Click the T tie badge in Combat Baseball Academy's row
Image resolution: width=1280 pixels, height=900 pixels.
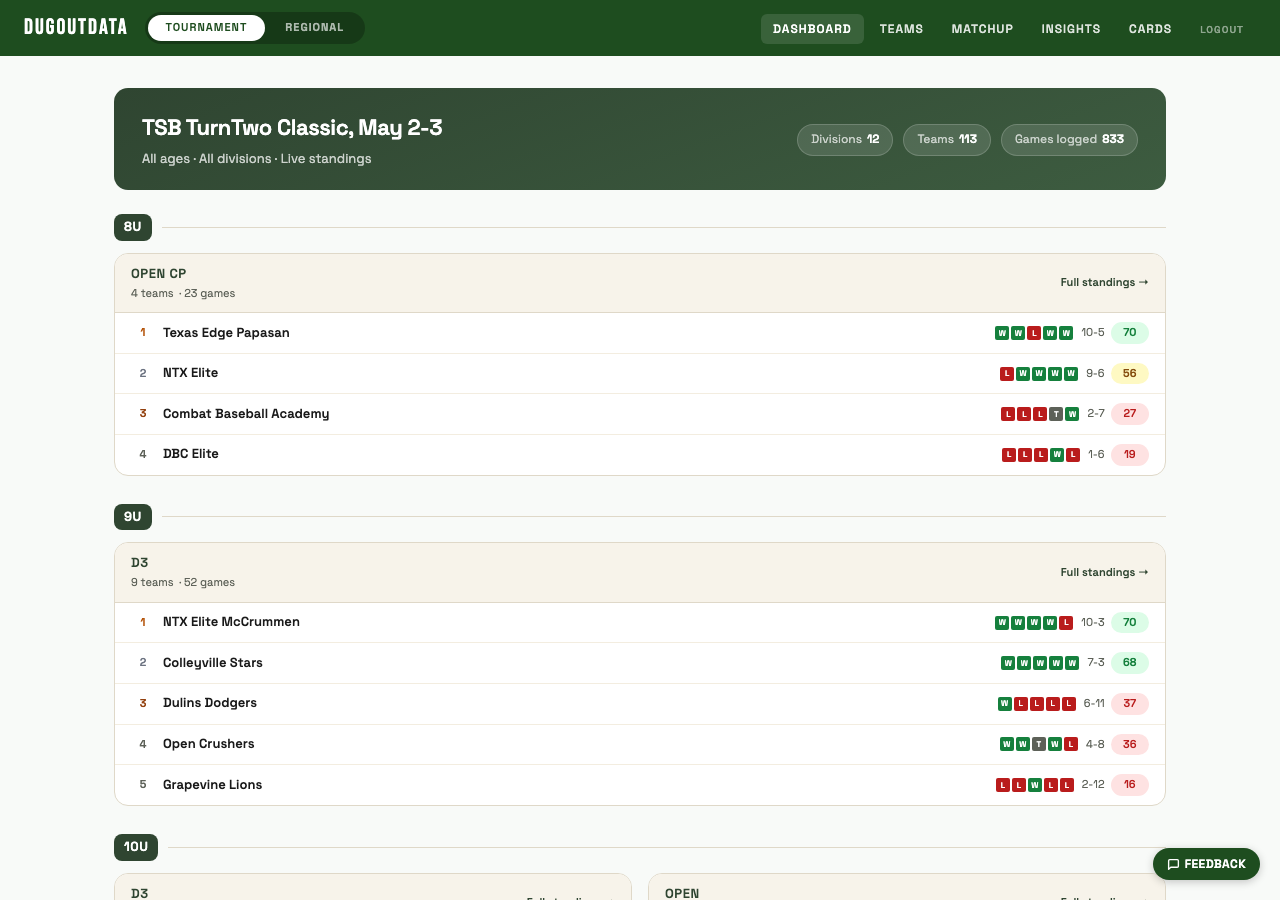(1056, 413)
